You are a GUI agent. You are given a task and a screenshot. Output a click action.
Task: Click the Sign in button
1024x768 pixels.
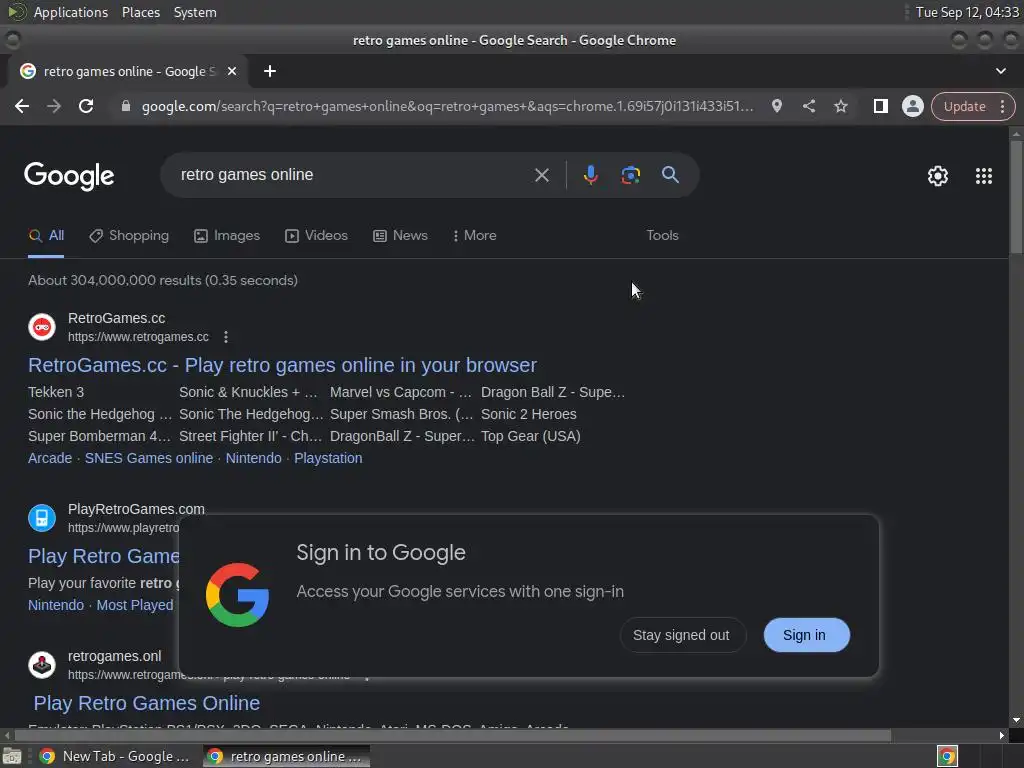click(x=806, y=635)
